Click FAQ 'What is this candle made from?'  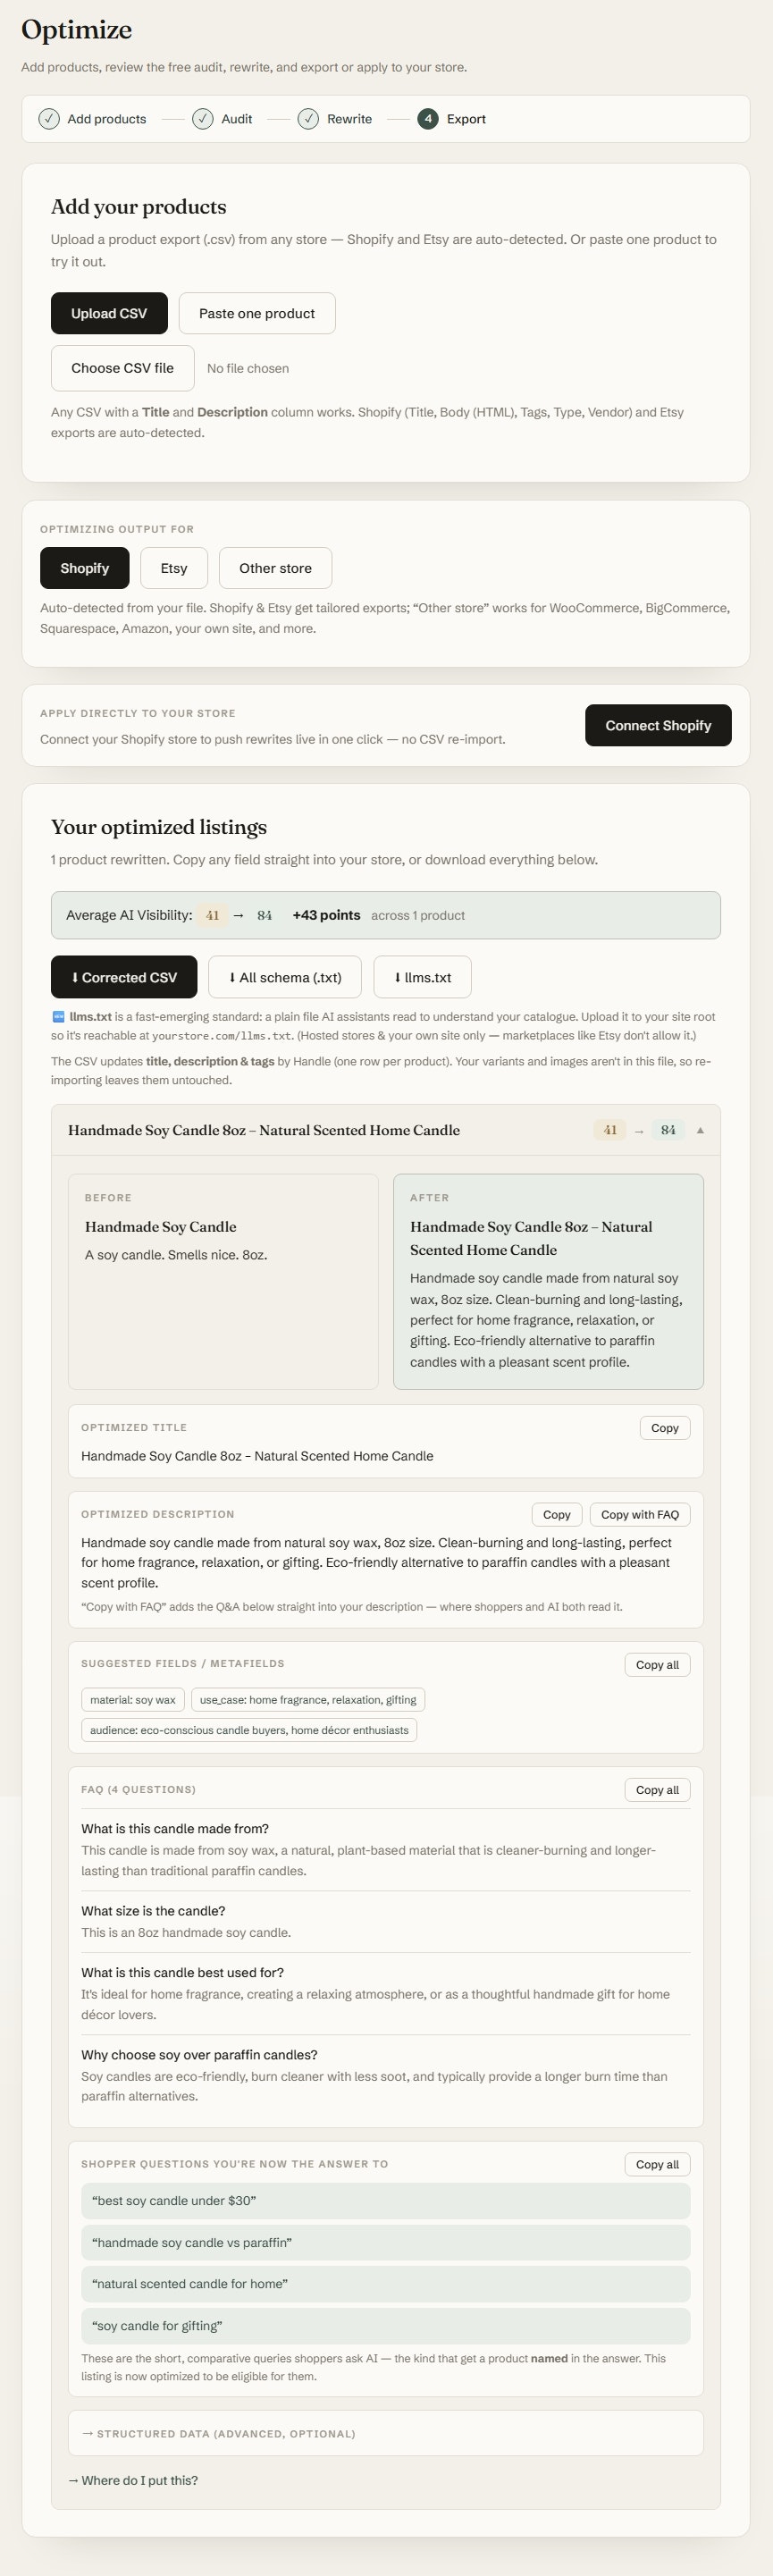(175, 1828)
